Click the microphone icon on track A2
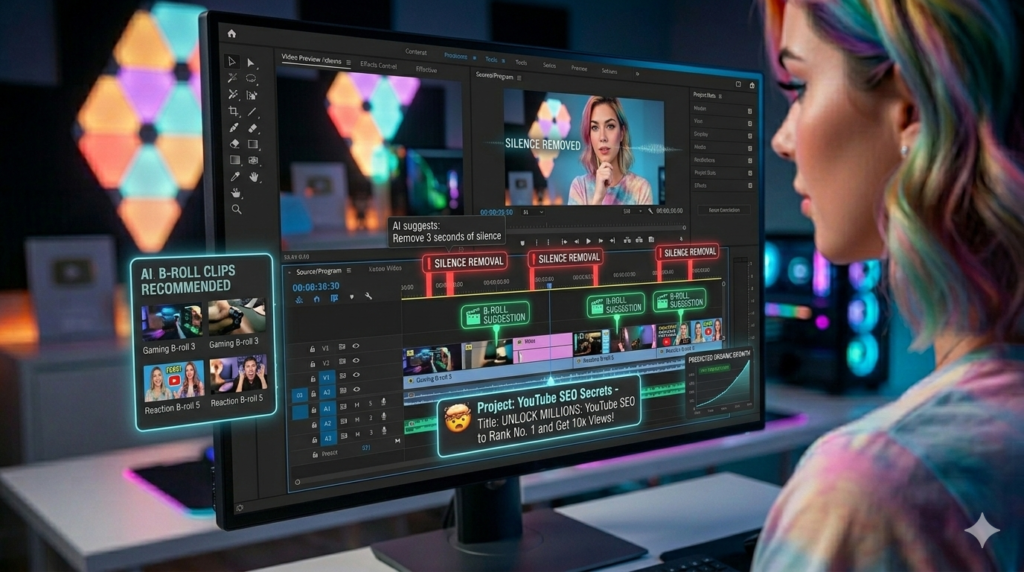 (x=384, y=416)
